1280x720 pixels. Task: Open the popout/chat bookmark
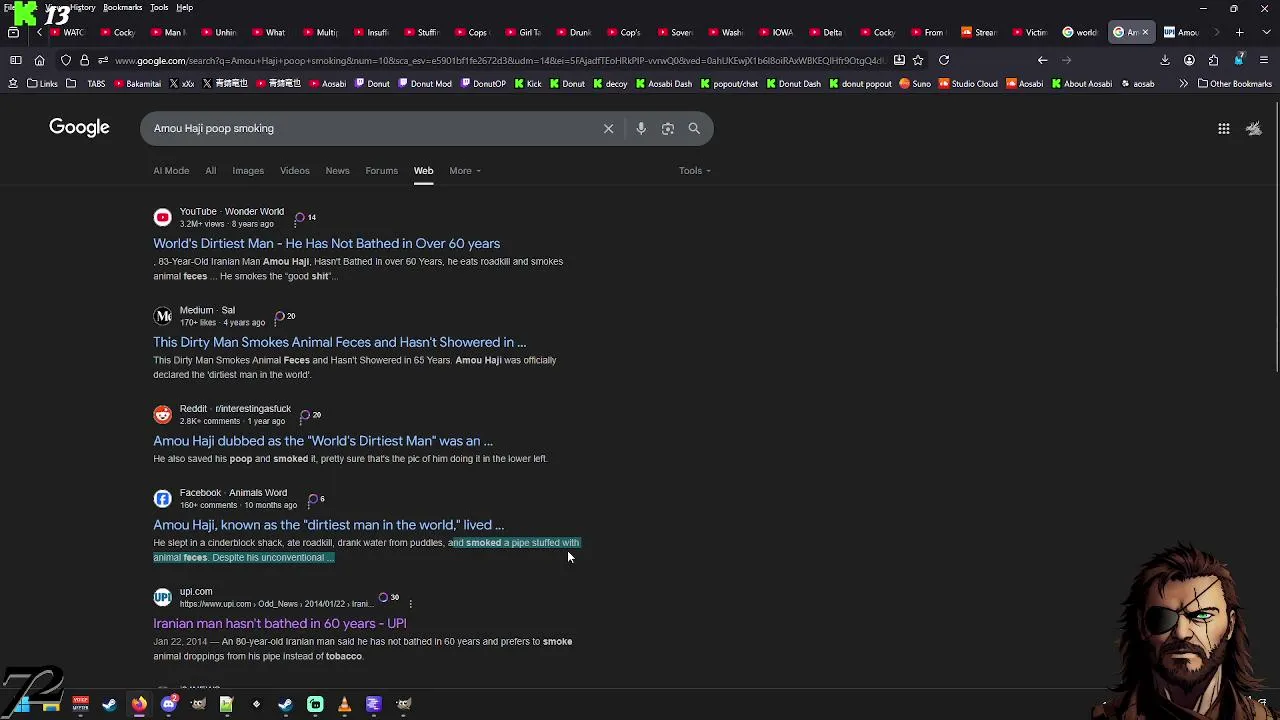tap(729, 84)
